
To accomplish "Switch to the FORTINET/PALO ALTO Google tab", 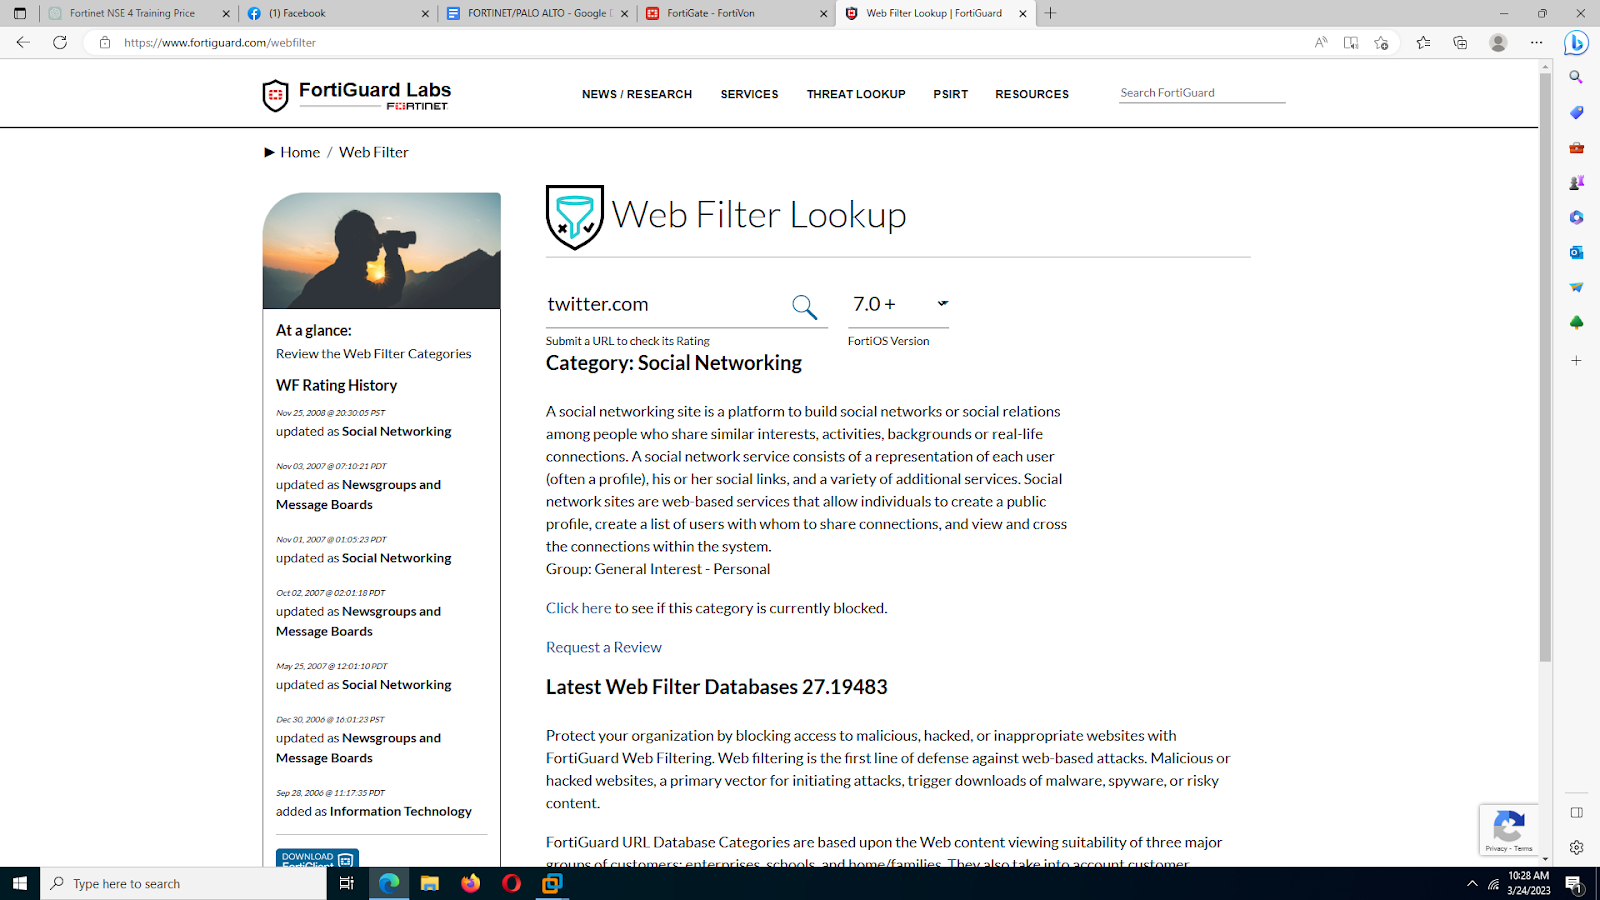I will click(x=537, y=13).
